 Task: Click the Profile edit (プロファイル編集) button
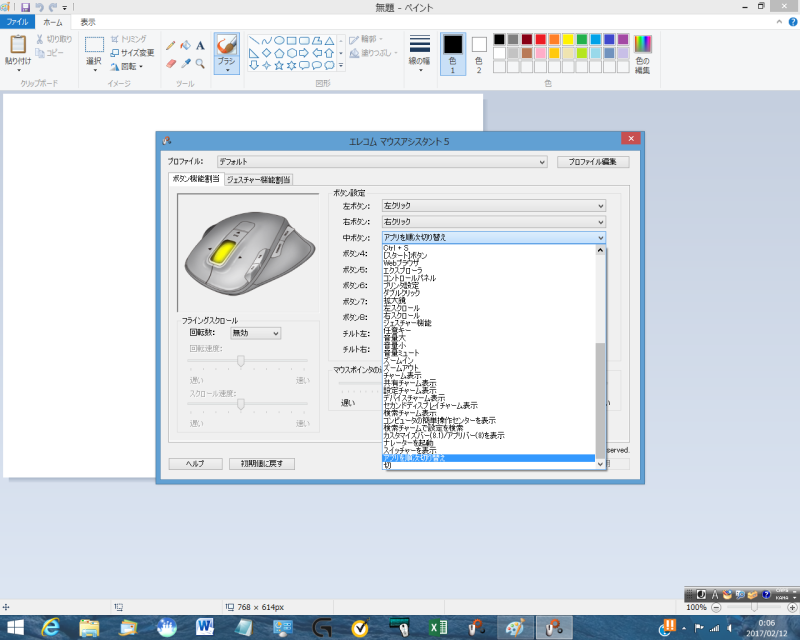point(593,162)
